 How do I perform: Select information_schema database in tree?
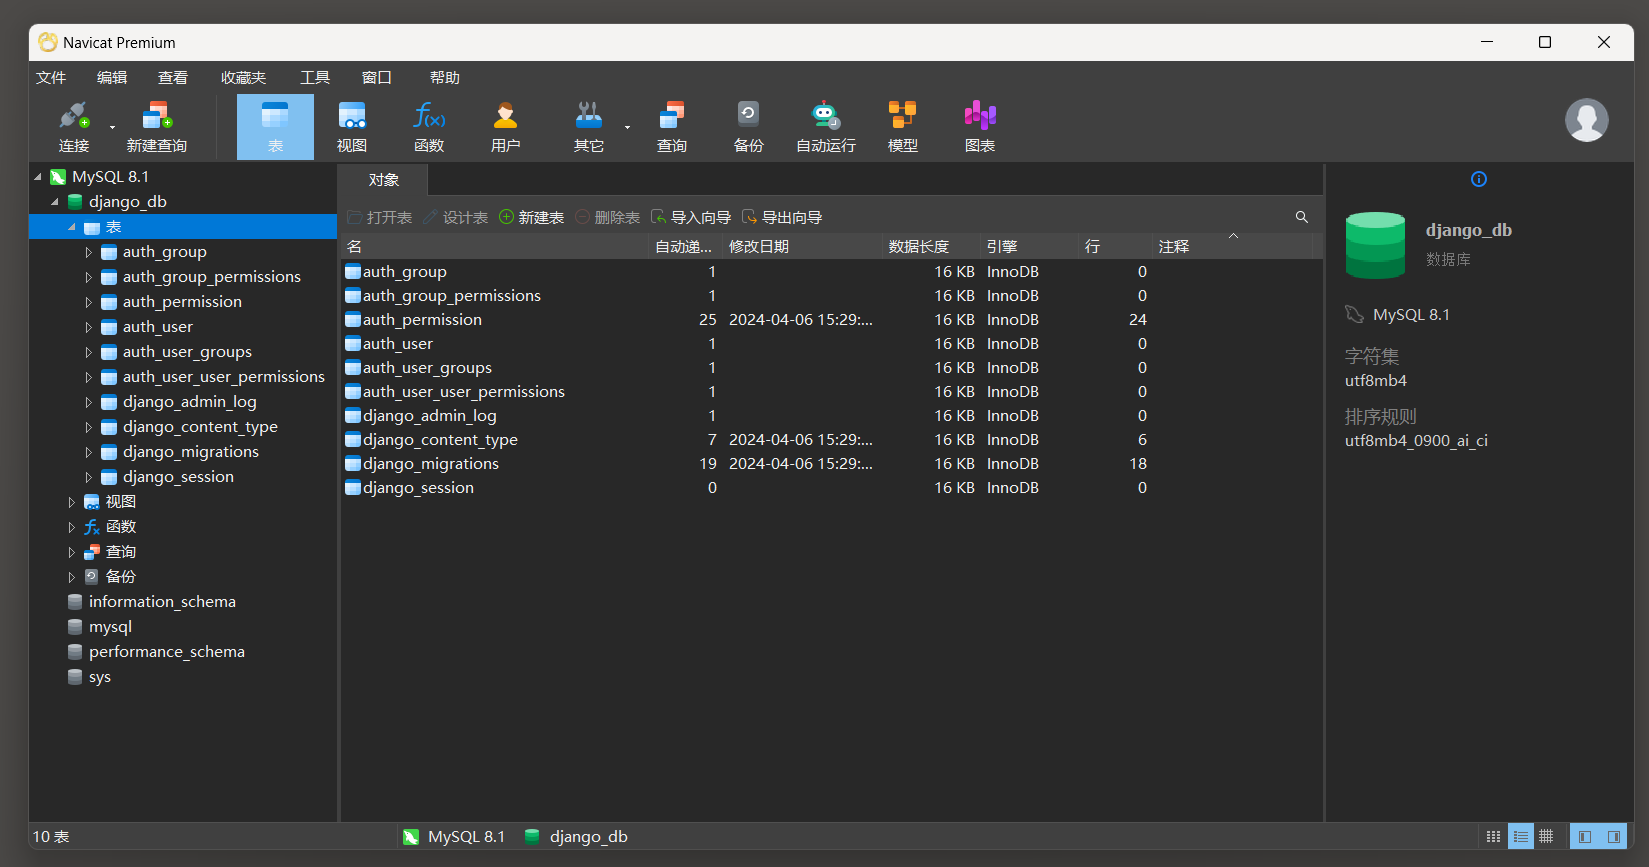(x=162, y=602)
